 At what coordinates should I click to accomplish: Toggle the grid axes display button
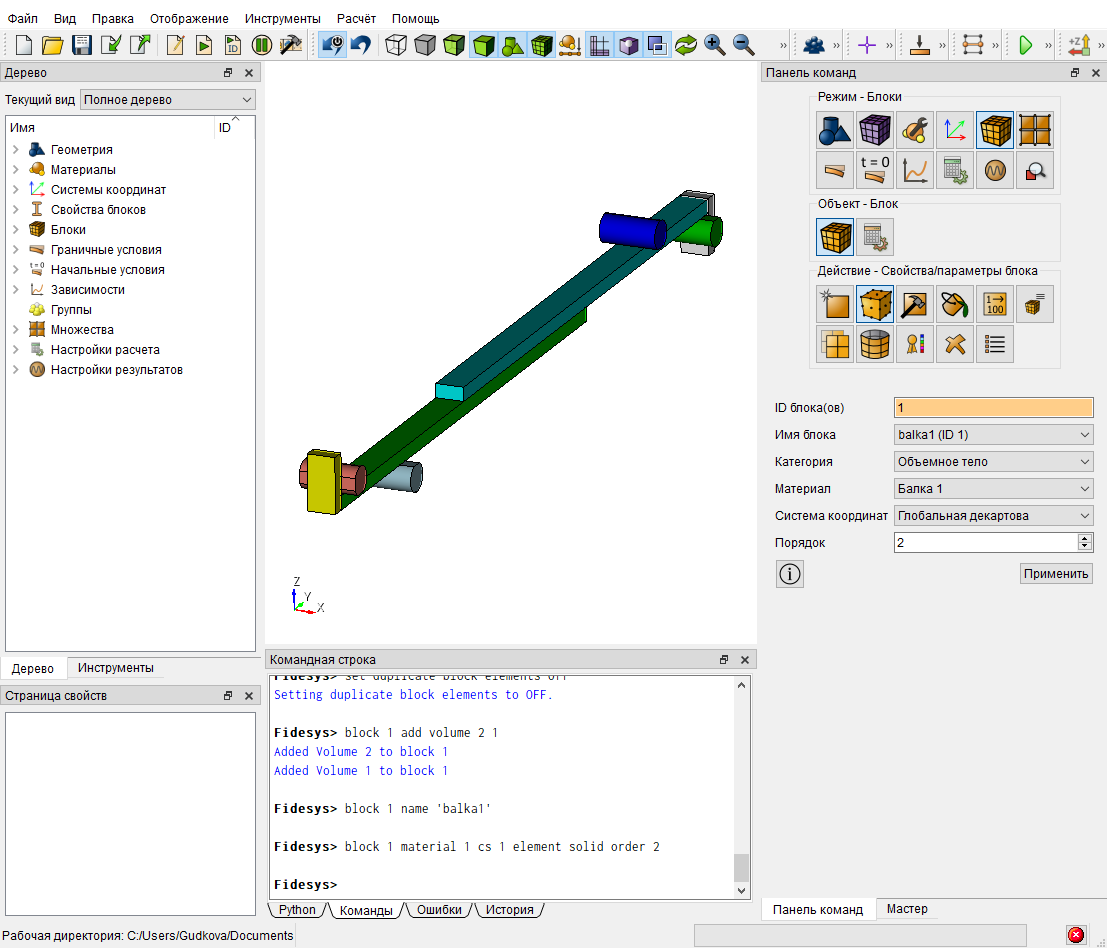(599, 45)
